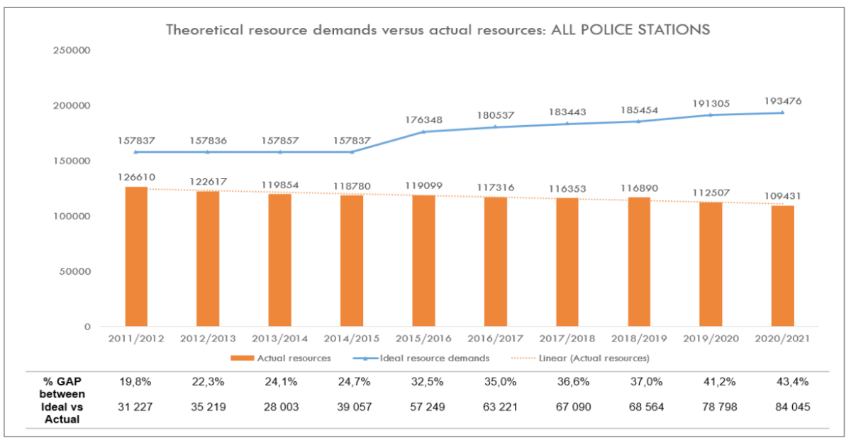Screen dimensions: 858x446
Task: Click the 118780 actual resources data label
Action: coord(351,187)
